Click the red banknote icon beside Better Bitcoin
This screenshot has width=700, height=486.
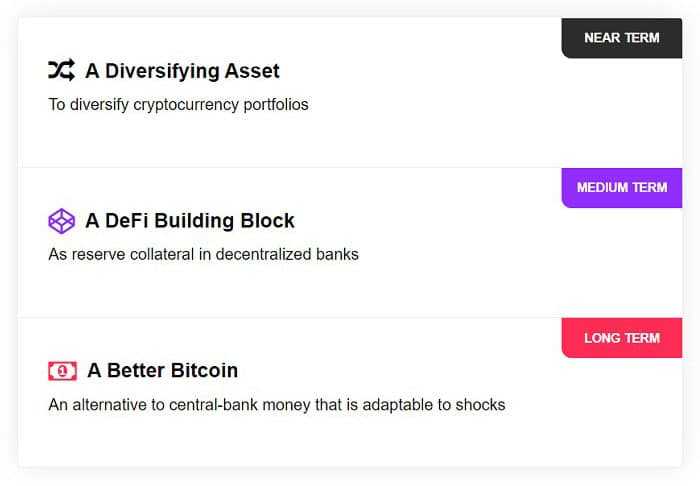coord(62,371)
